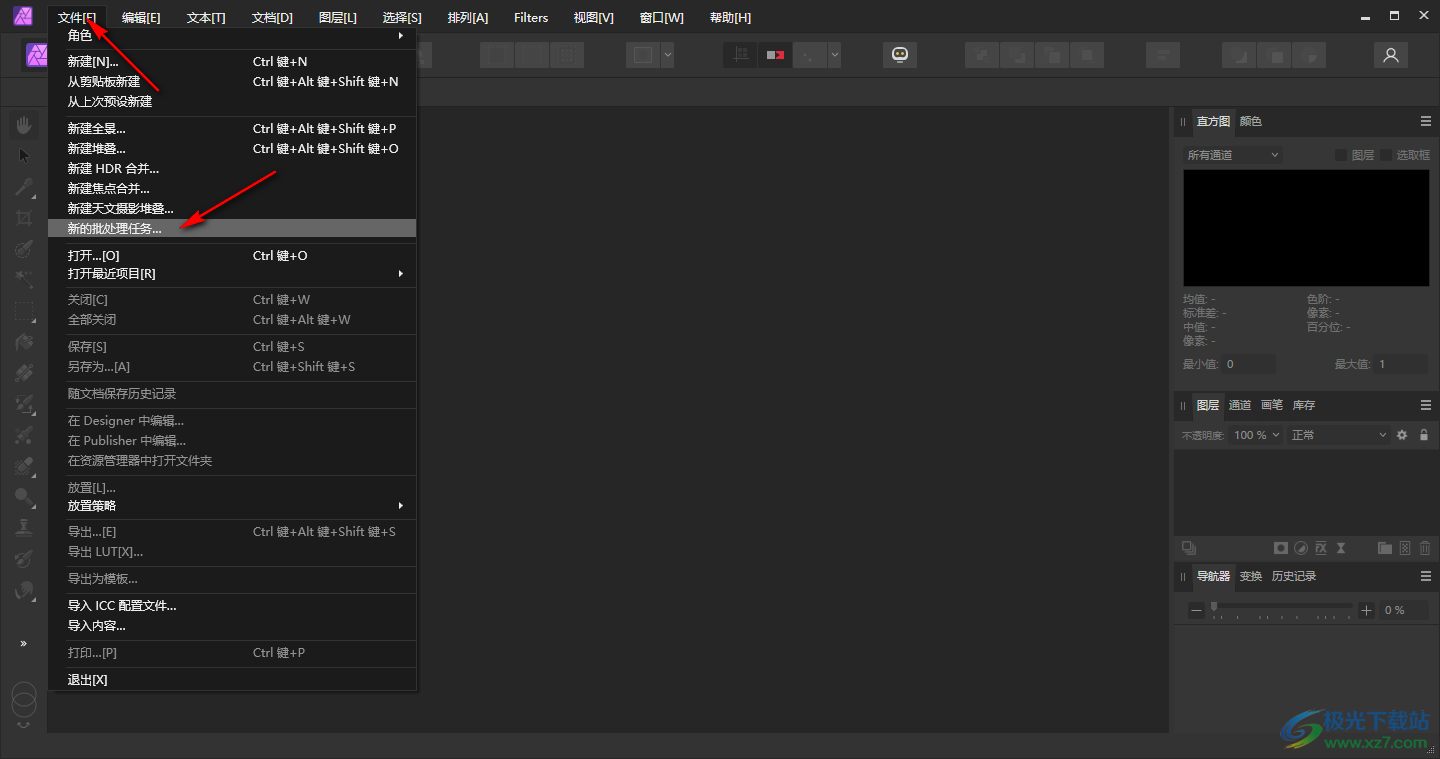Screen dimensions: 1440x759
Task: Enable the 图层 checkbox in histogram
Action: pyautogui.click(x=1341, y=155)
